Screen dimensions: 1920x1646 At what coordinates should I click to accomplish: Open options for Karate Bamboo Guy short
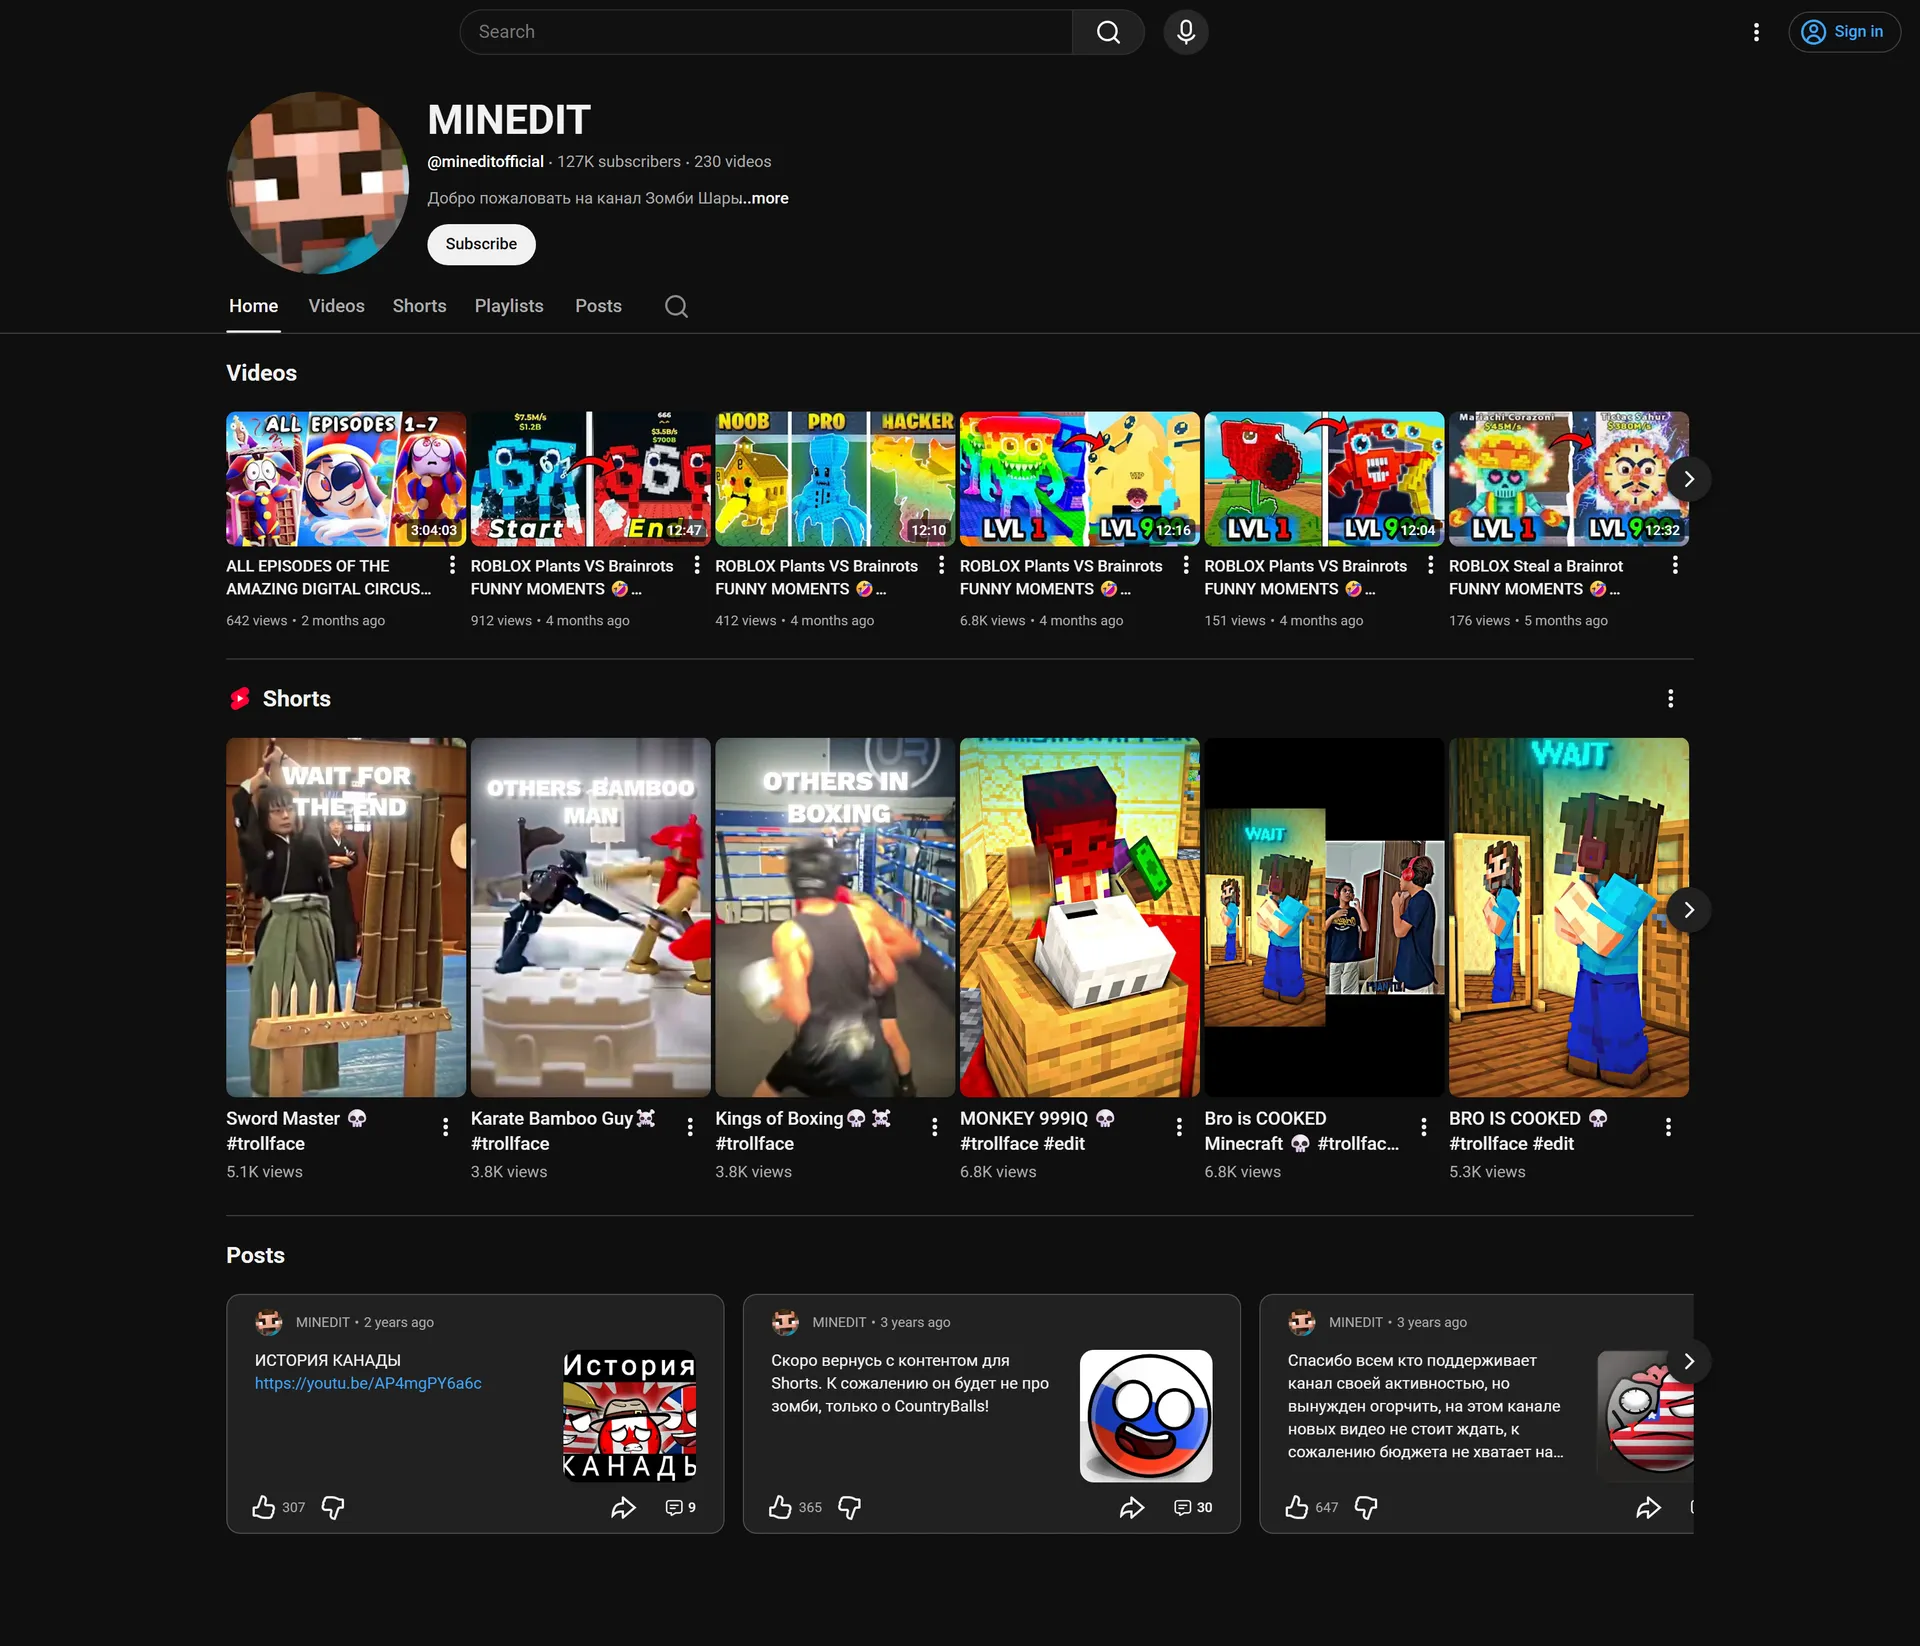(x=690, y=1128)
